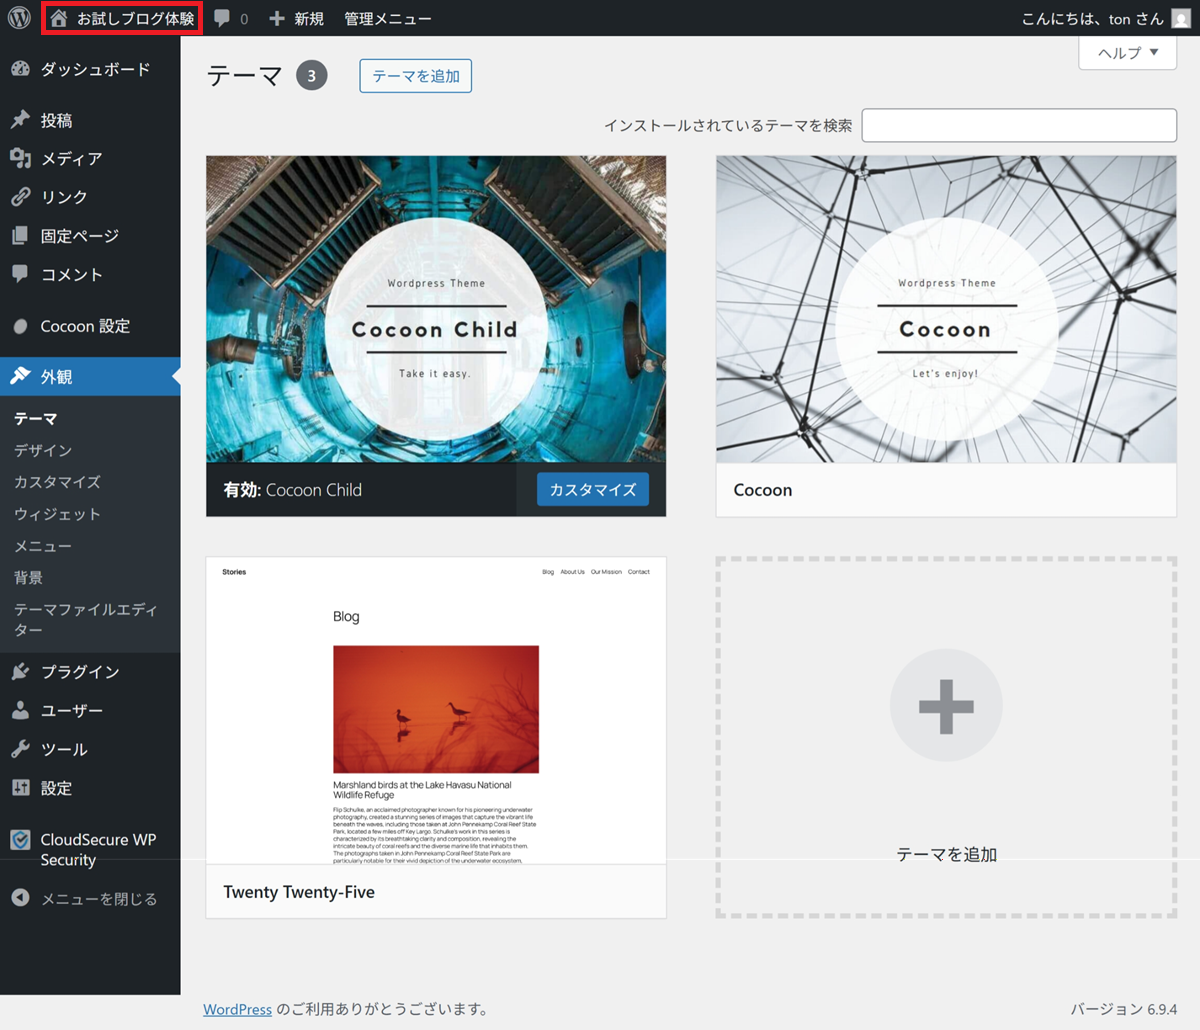Open テーマファイルエディター submenu item
The width and height of the screenshot is (1200, 1030).
click(86, 619)
